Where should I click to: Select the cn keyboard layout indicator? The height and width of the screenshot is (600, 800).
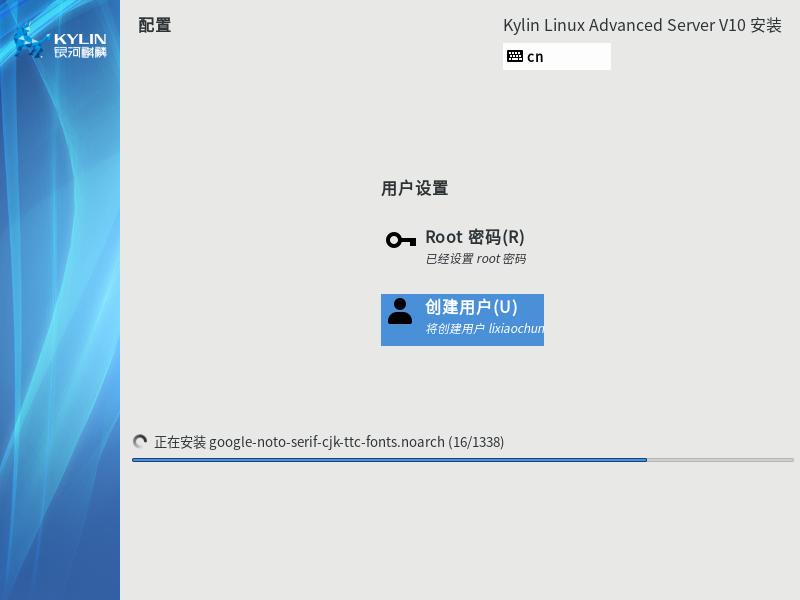(557, 56)
